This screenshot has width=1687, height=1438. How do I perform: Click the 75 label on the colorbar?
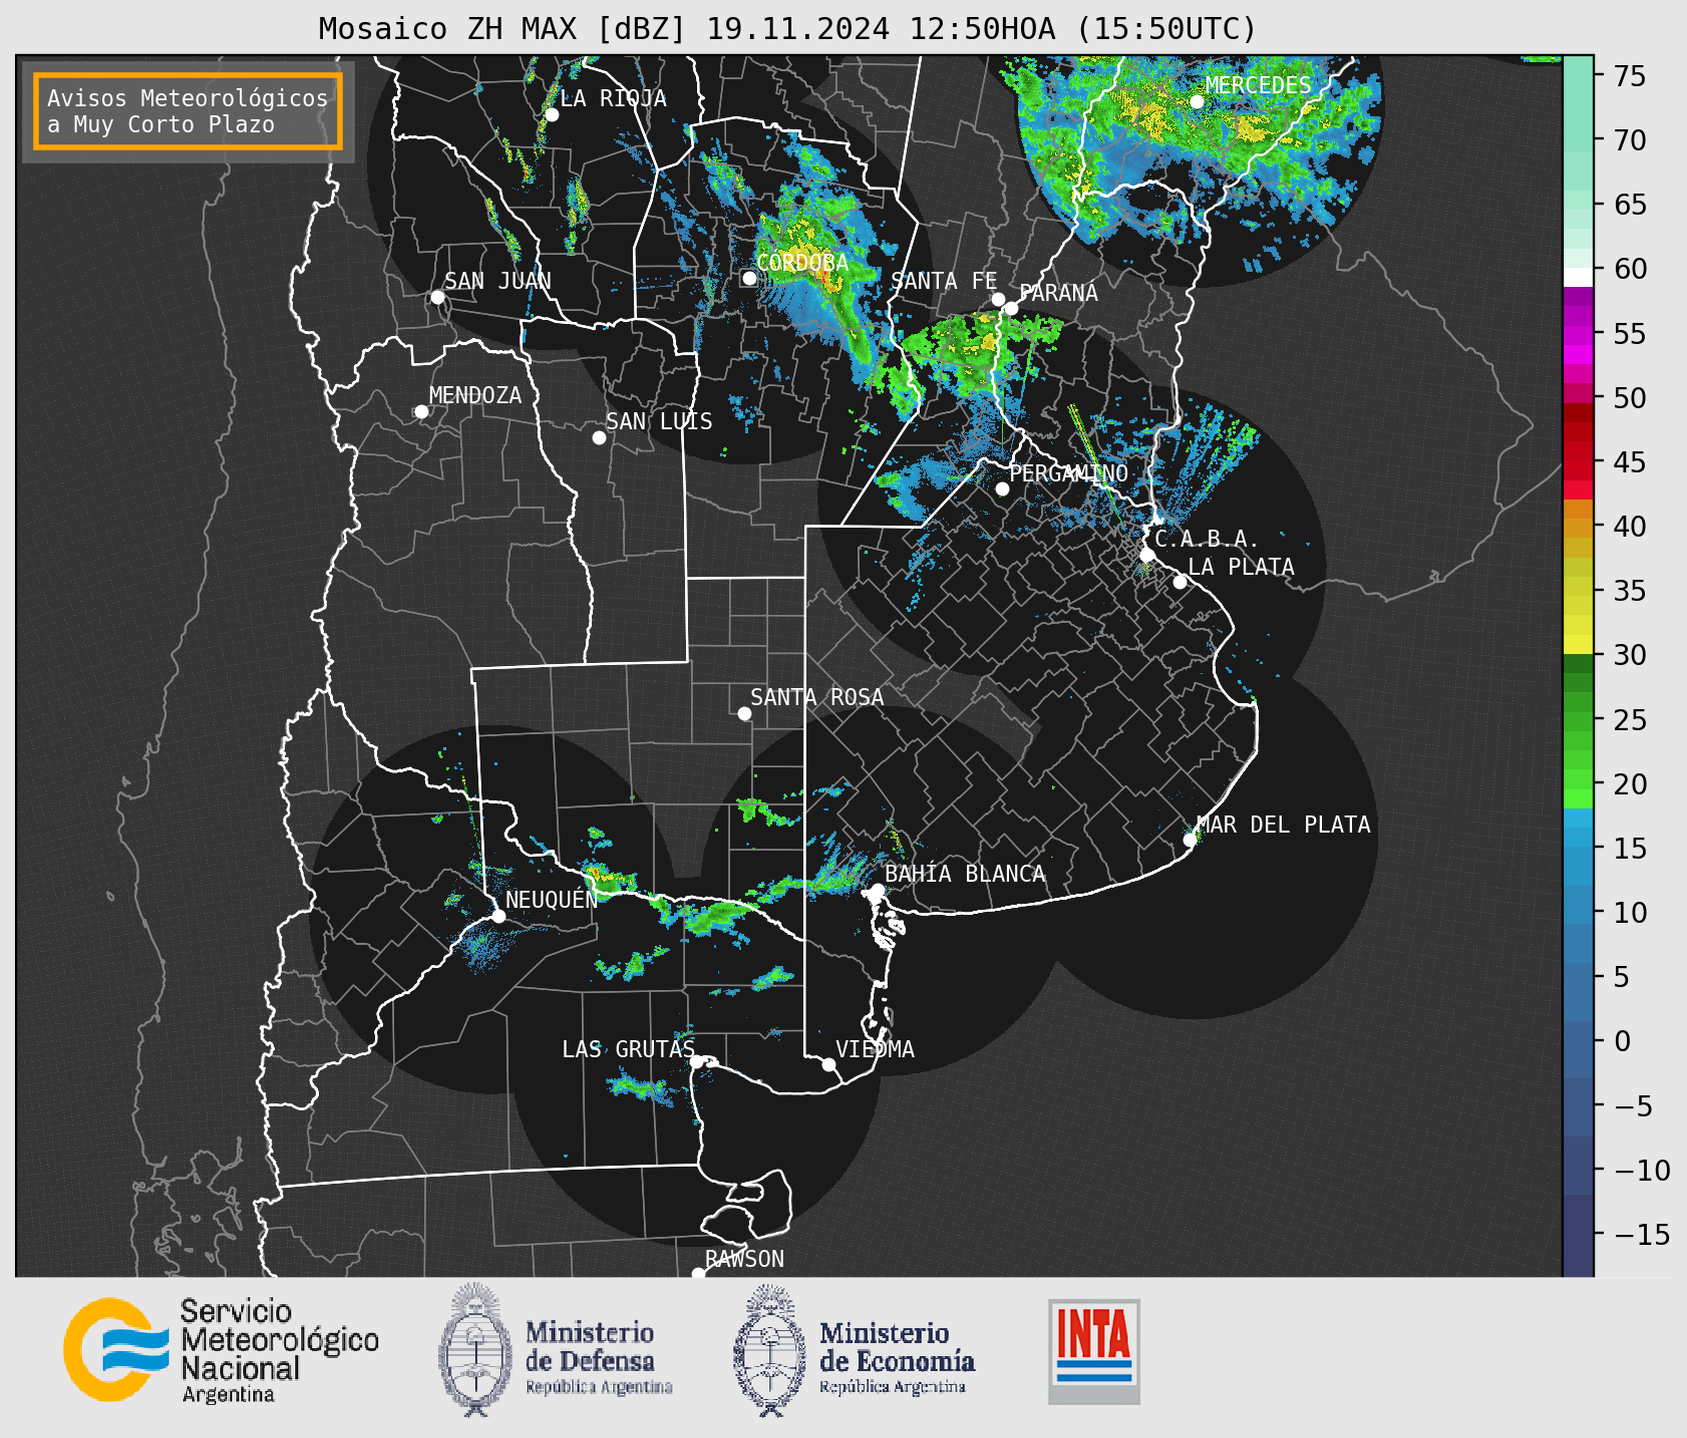click(1629, 76)
